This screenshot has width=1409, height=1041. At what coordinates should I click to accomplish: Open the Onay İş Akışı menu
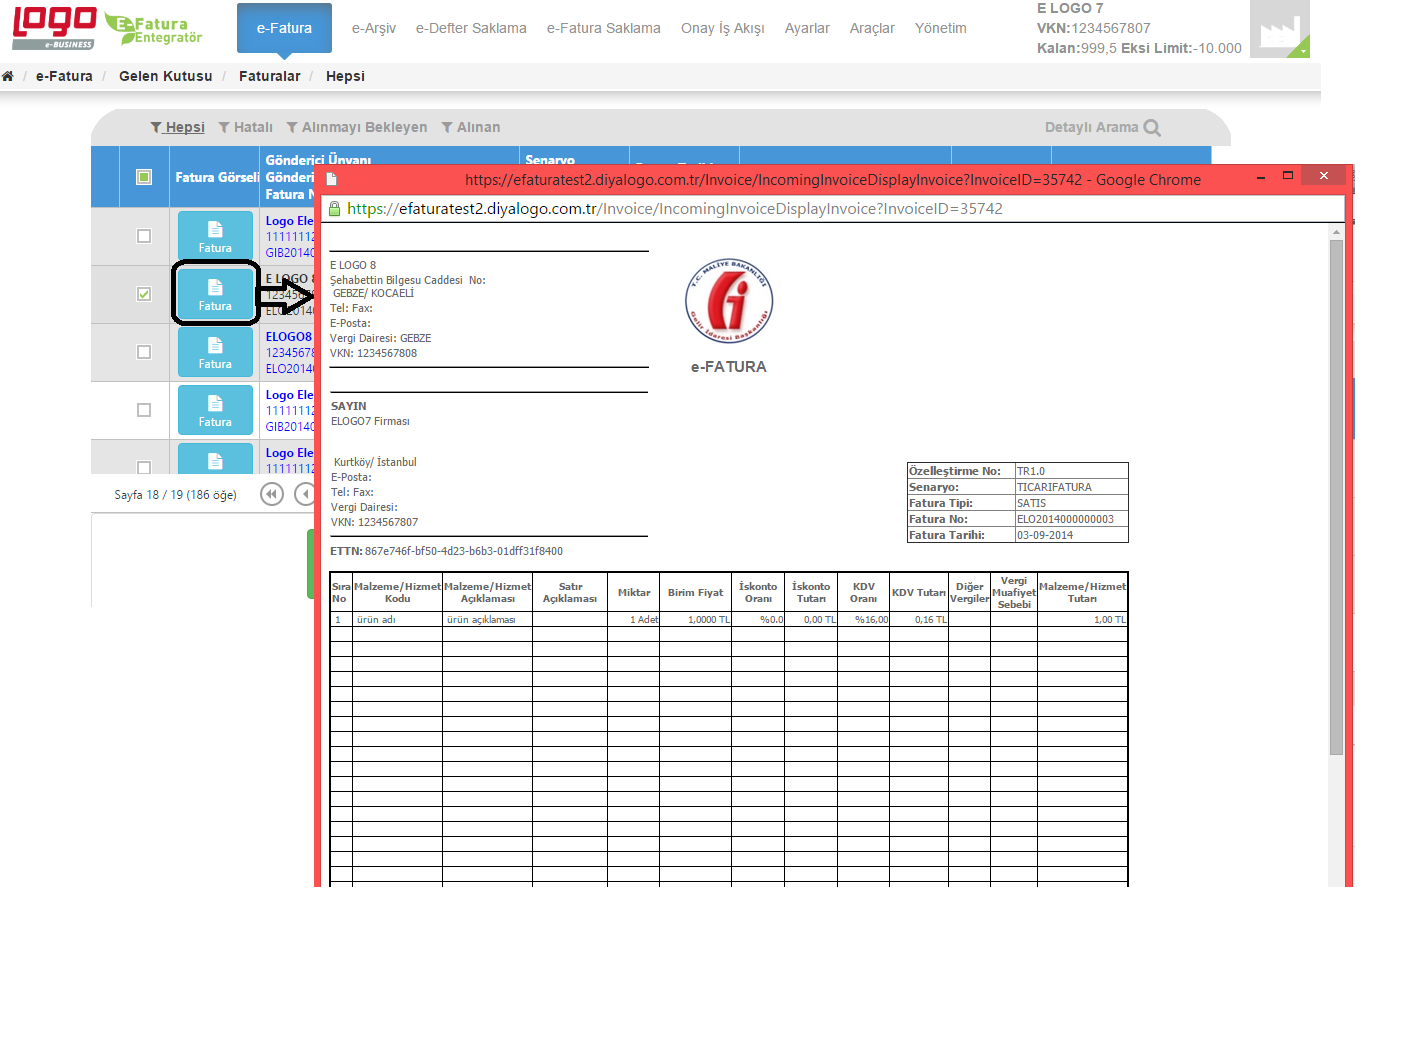[723, 28]
